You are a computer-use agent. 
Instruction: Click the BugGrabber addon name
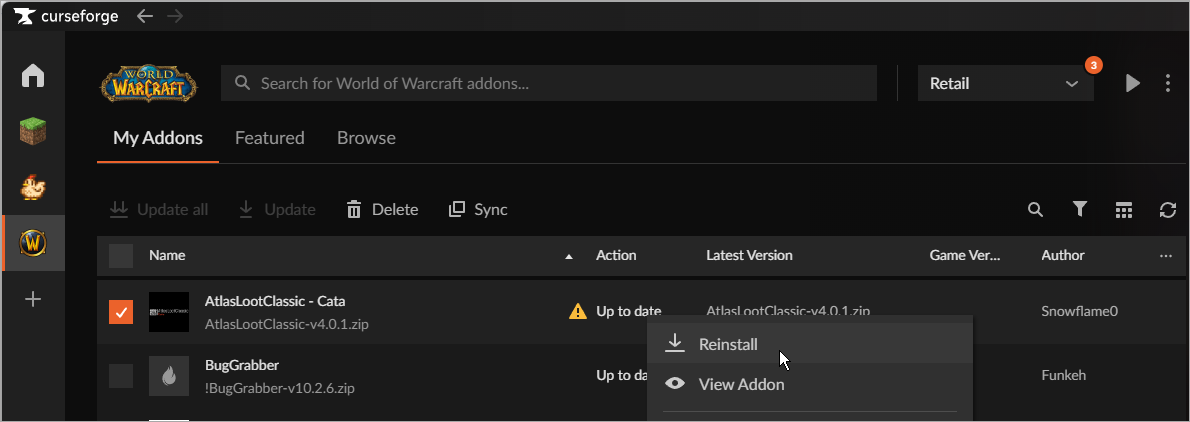(x=242, y=365)
